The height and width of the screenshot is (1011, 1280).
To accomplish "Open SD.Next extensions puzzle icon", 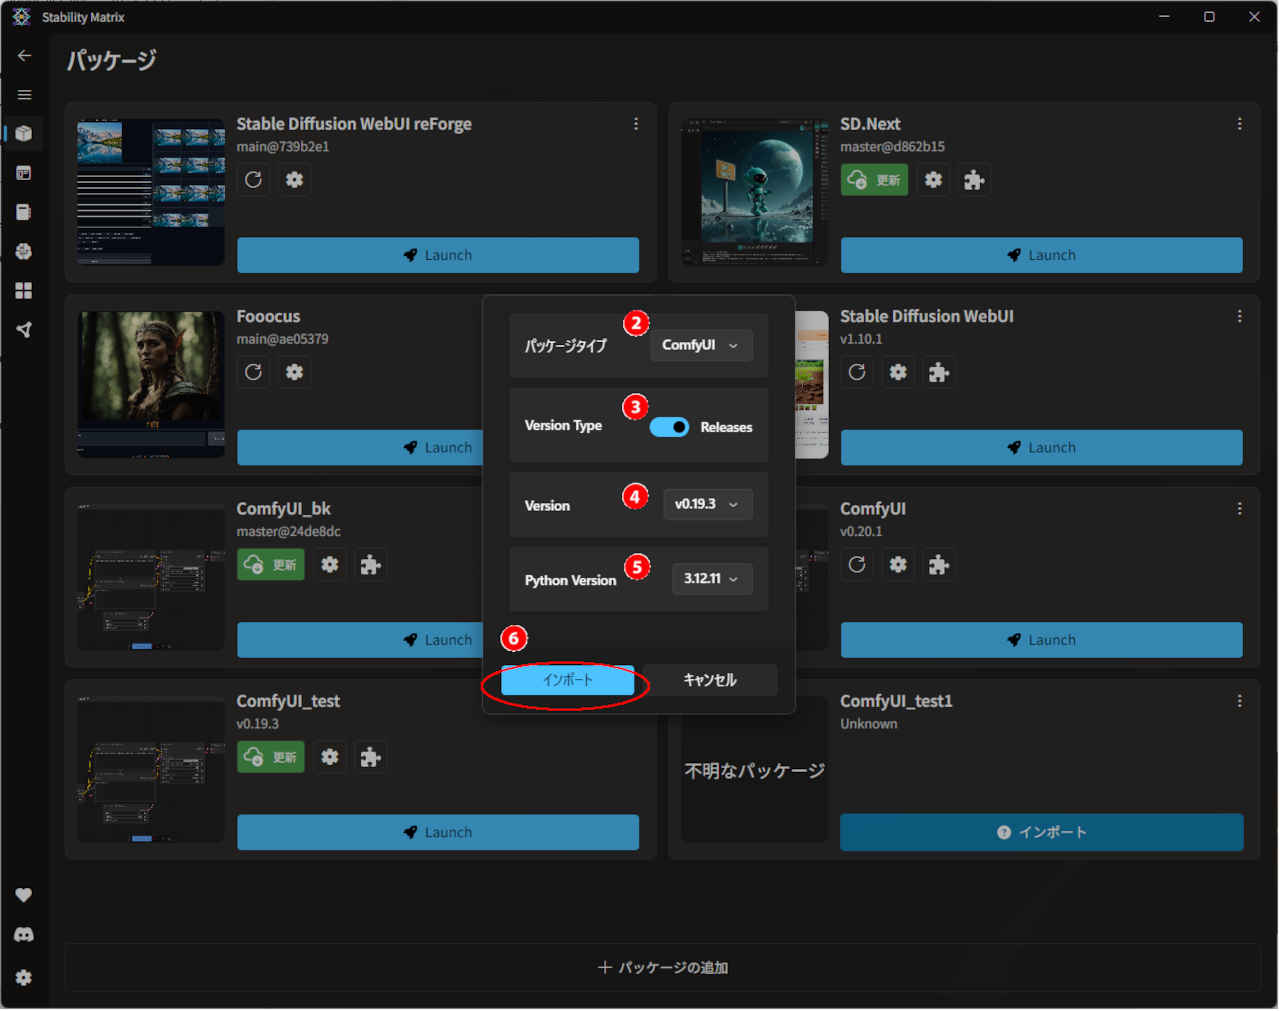I will tap(974, 180).
